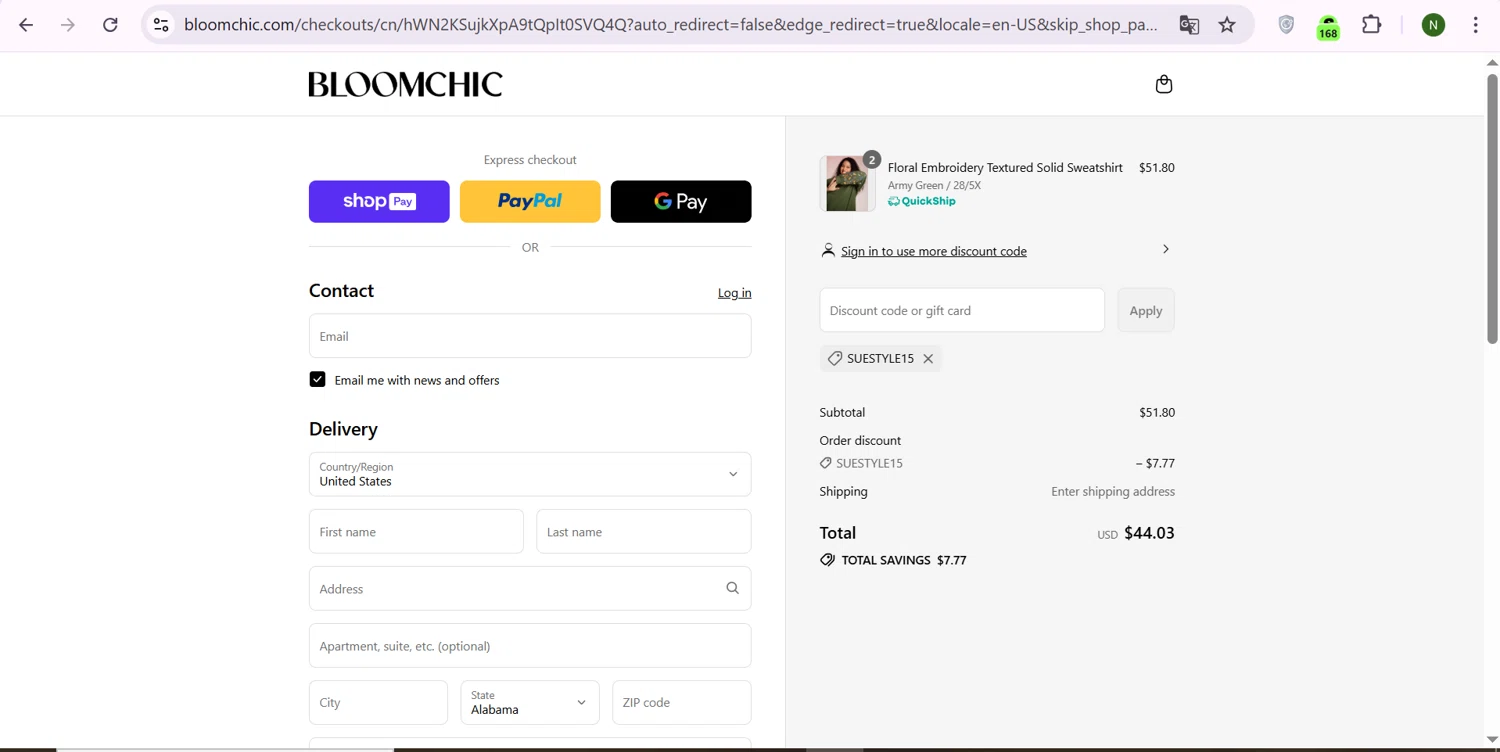Focus the Last name field

(x=644, y=531)
